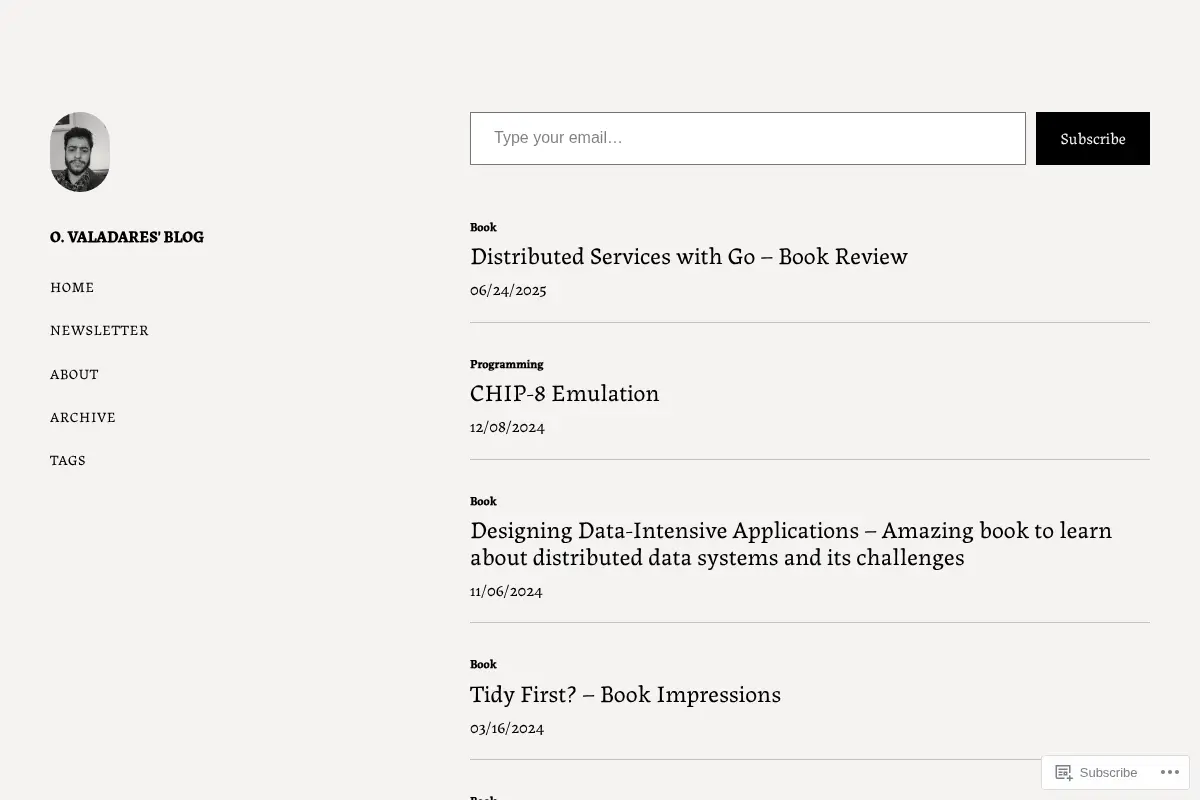The height and width of the screenshot is (800, 1200).
Task: Click the author avatar photo
Action: (x=80, y=152)
